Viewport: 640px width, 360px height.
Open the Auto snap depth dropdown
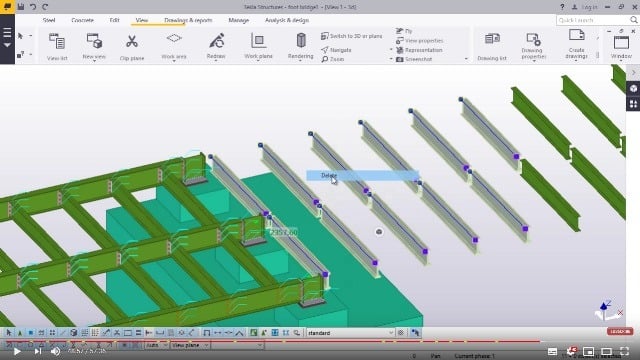pyautogui.click(x=157, y=345)
